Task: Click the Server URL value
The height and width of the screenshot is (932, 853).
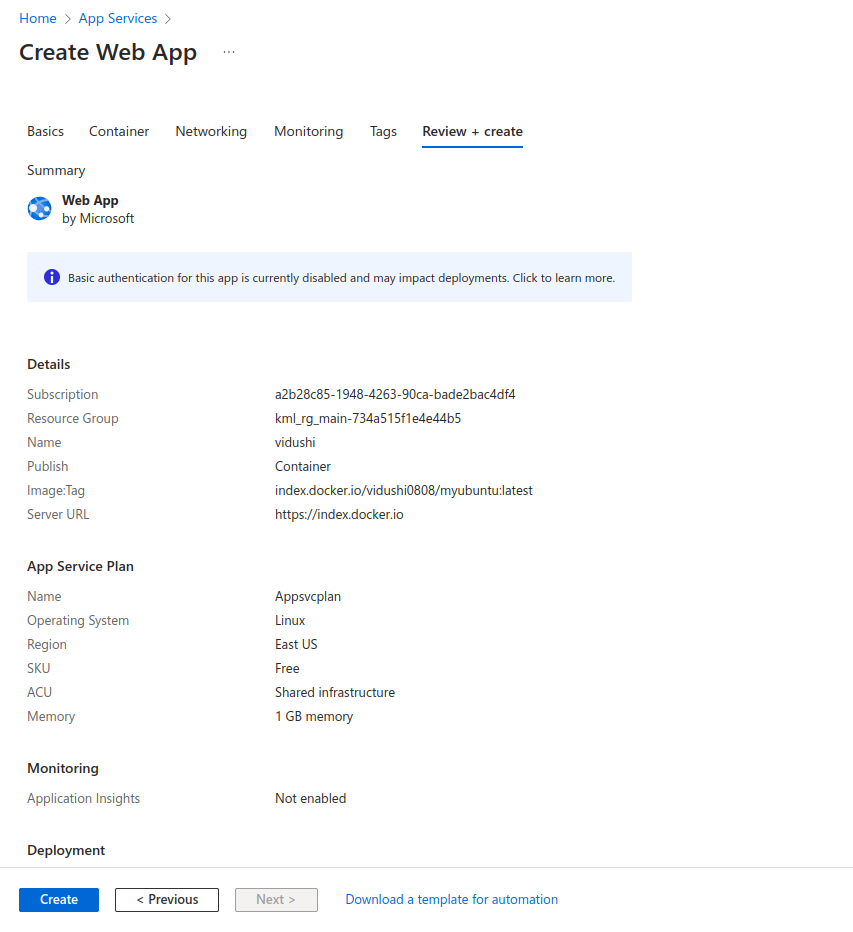Action: point(339,514)
